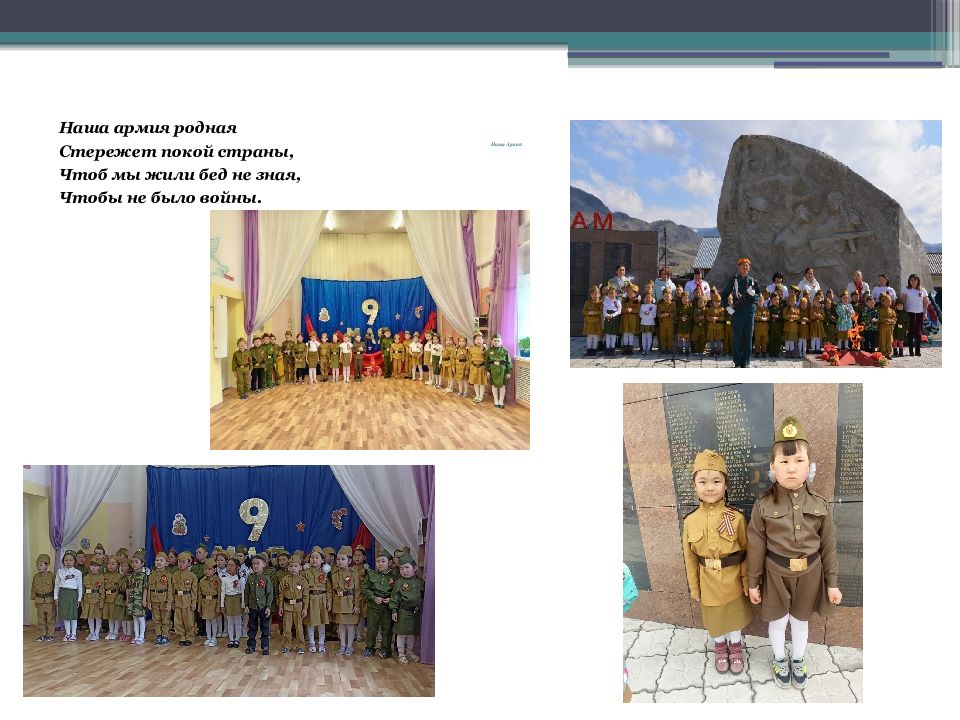The width and height of the screenshot is (960, 720).
Task: Click the poem line "Наша армия родная"
Action: (147, 128)
